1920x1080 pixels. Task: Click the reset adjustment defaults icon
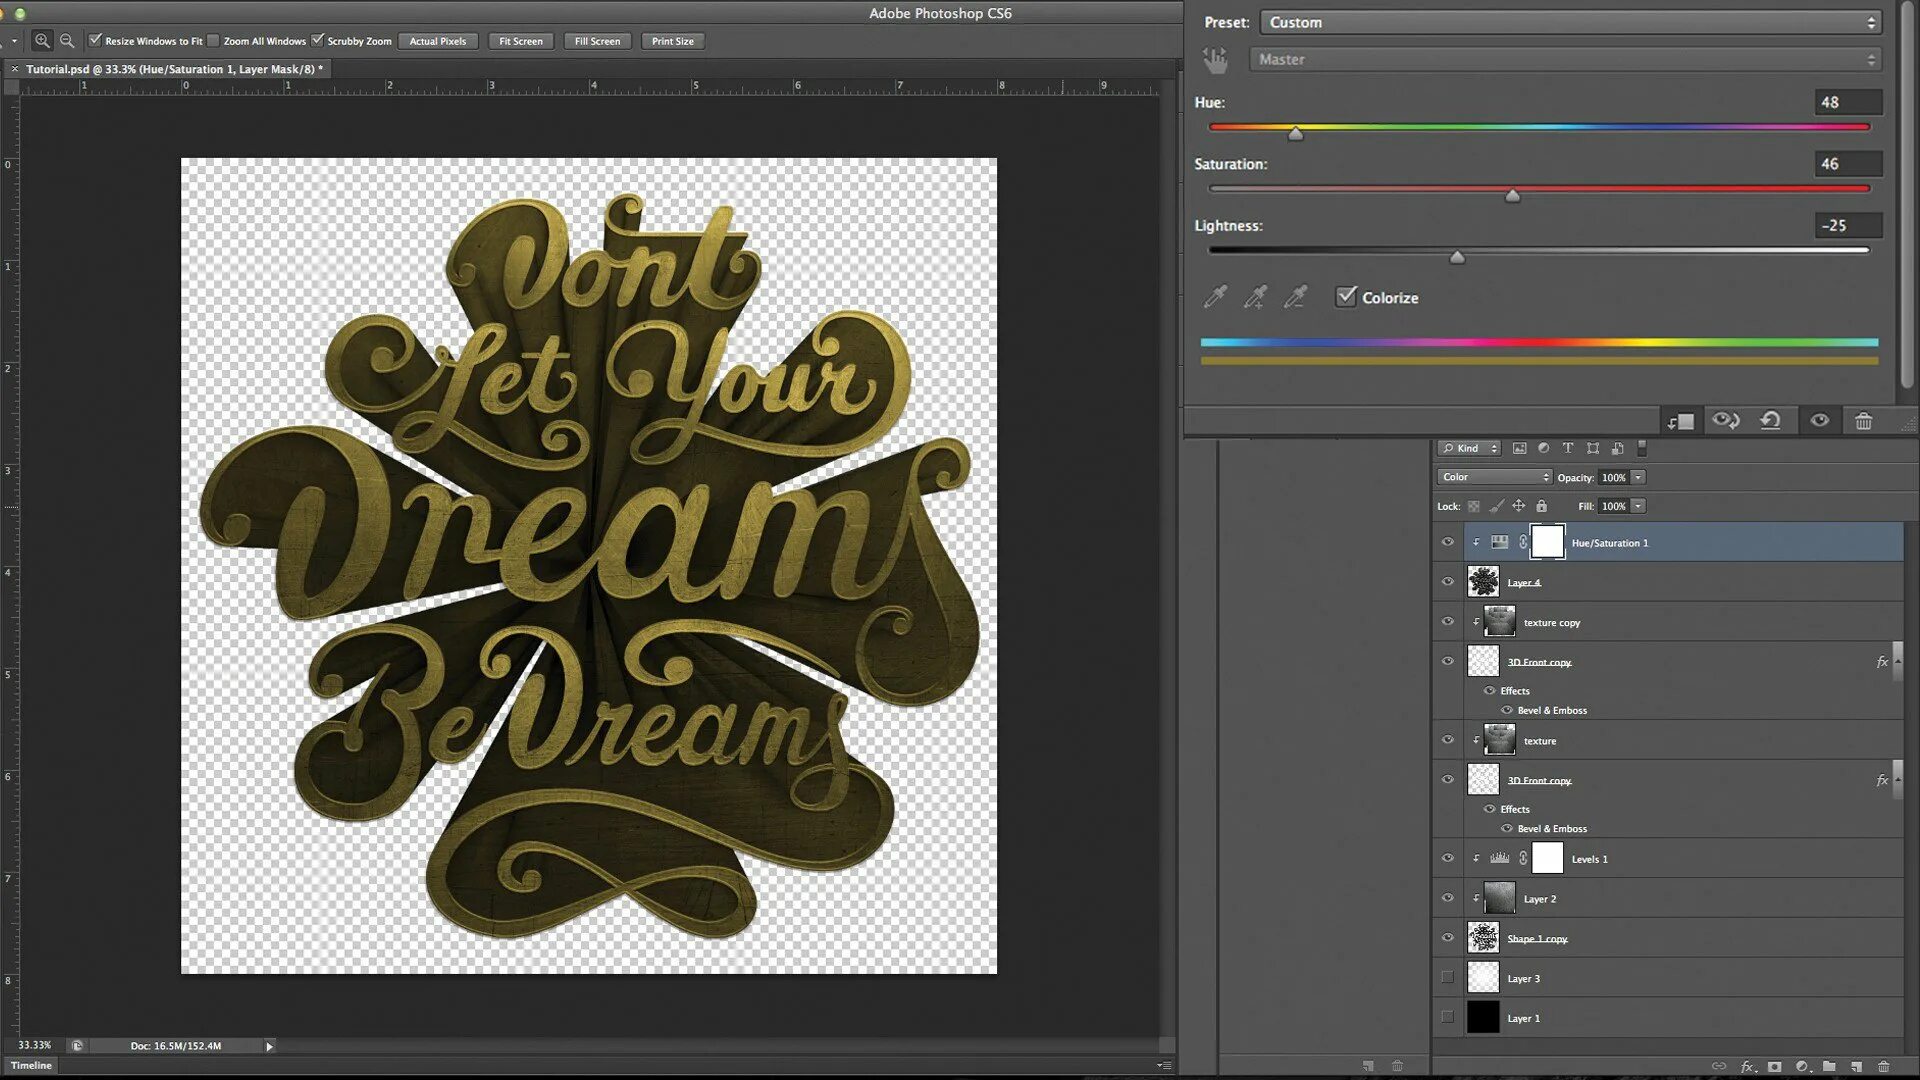pos(1770,421)
